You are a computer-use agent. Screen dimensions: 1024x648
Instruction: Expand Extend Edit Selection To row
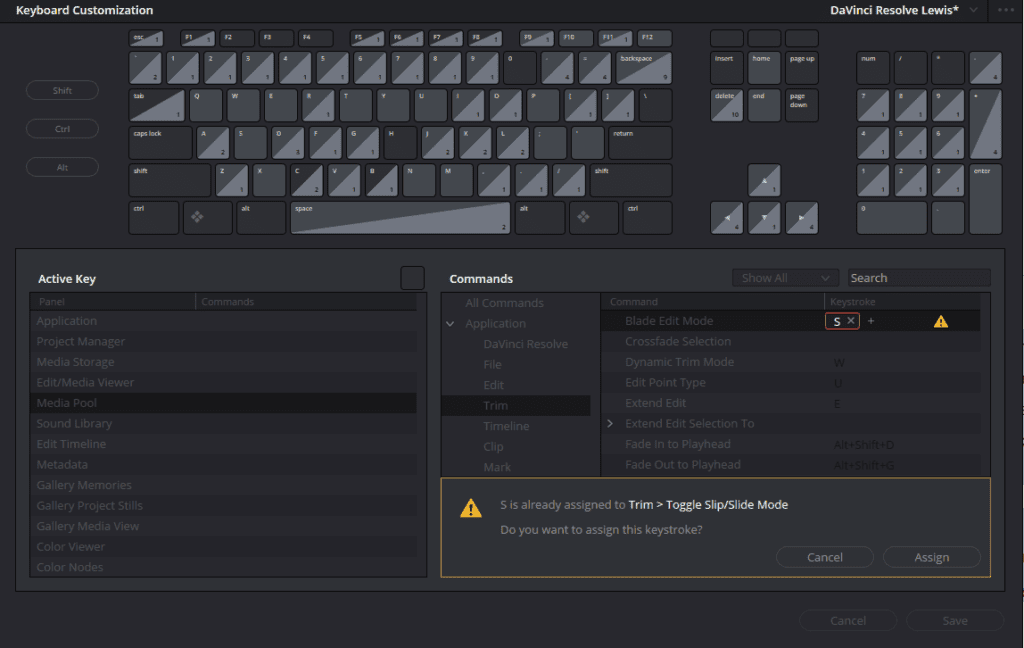pyautogui.click(x=610, y=423)
